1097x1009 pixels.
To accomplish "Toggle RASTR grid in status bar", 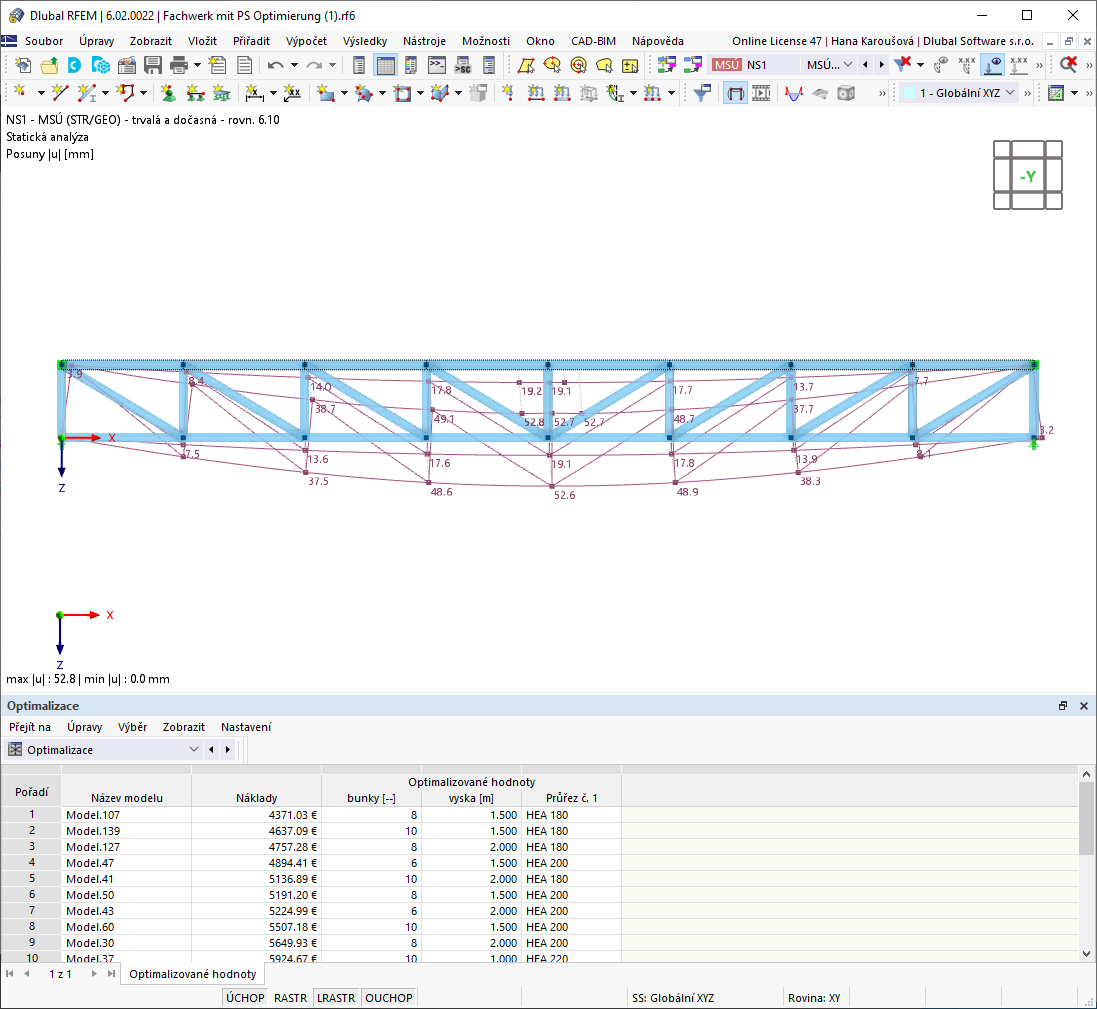I will pos(290,998).
